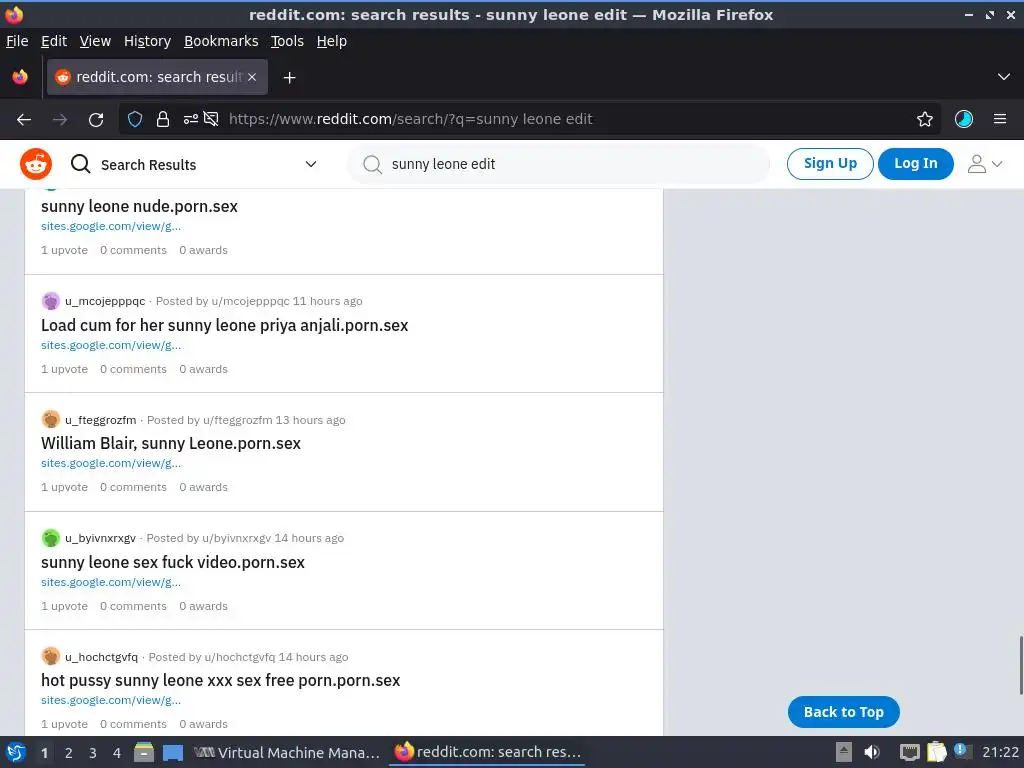The width and height of the screenshot is (1024, 768).
Task: Click the Reddit search input field
Action: [558, 164]
